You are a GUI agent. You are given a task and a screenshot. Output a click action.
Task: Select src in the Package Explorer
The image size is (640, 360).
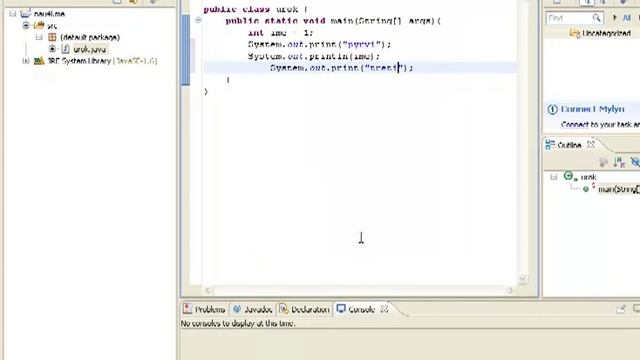point(52,26)
